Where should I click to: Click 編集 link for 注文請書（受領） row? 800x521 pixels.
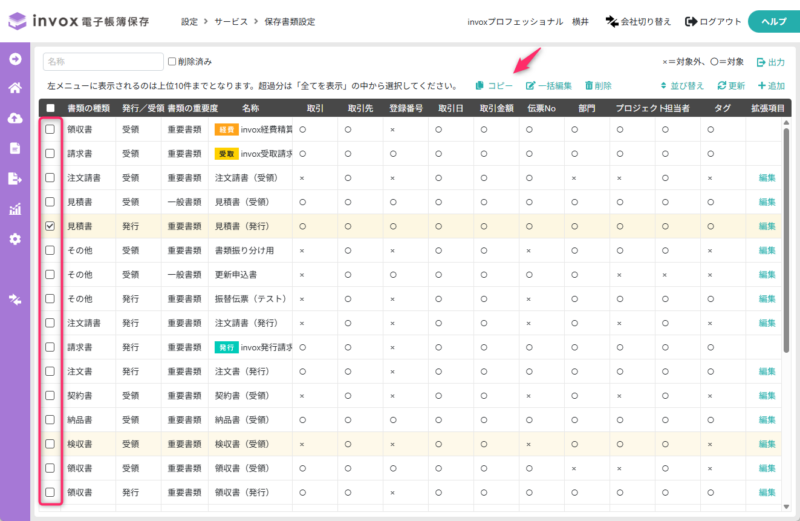[x=767, y=178]
